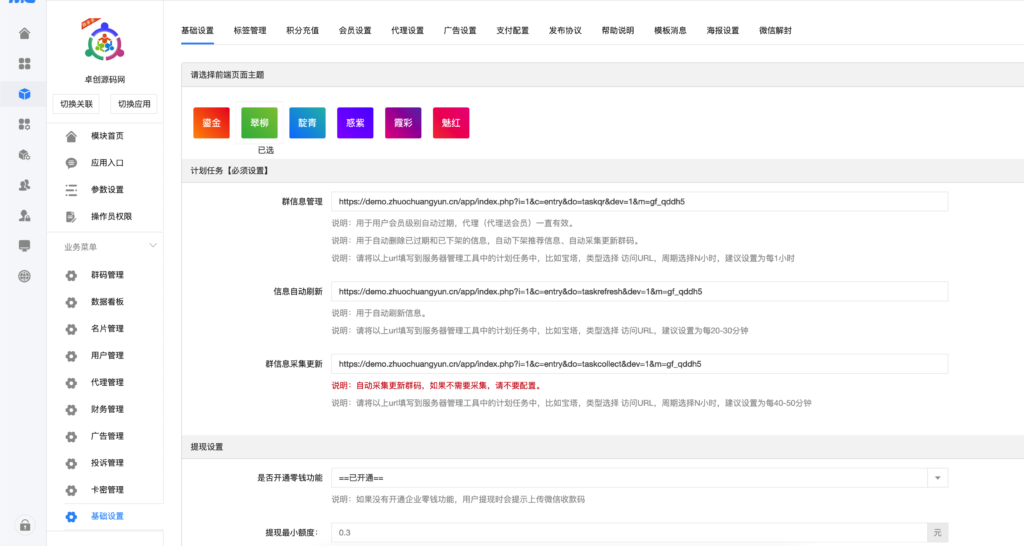Click the gear icon beside 群码管理
Viewport: 1024px width, 546px height.
point(71,276)
